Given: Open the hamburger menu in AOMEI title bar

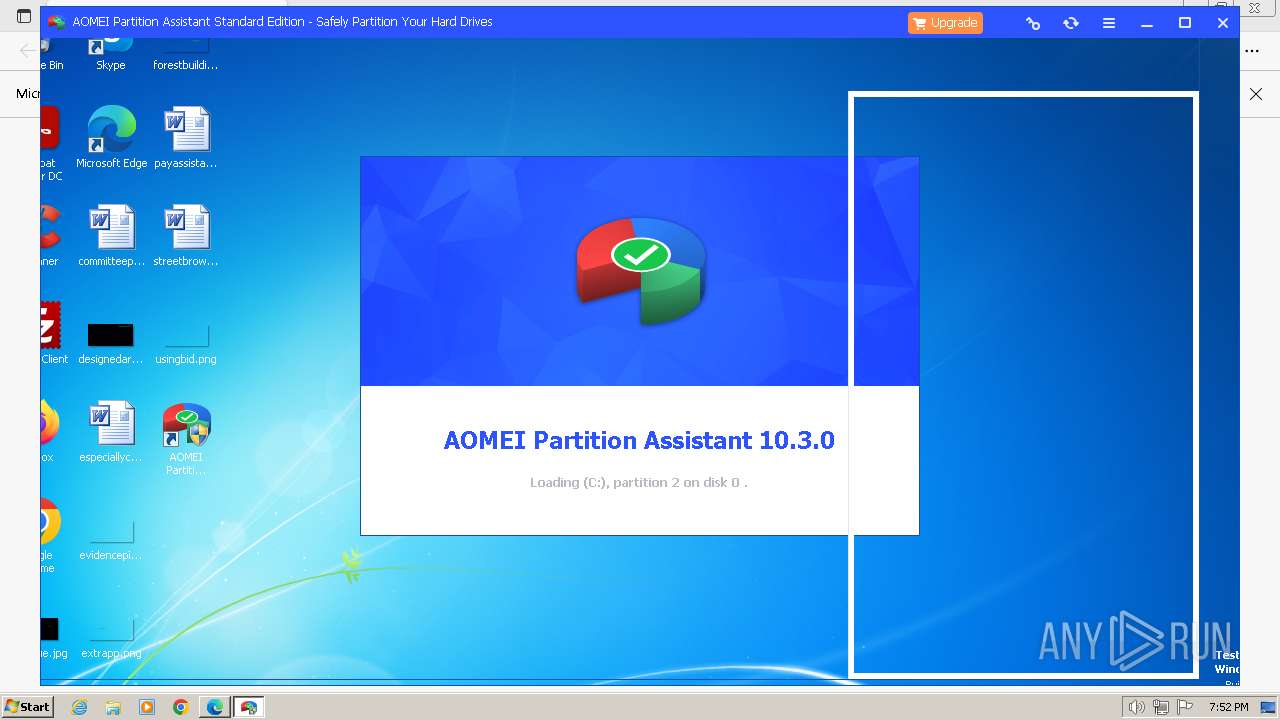Looking at the screenshot, I should [x=1109, y=23].
